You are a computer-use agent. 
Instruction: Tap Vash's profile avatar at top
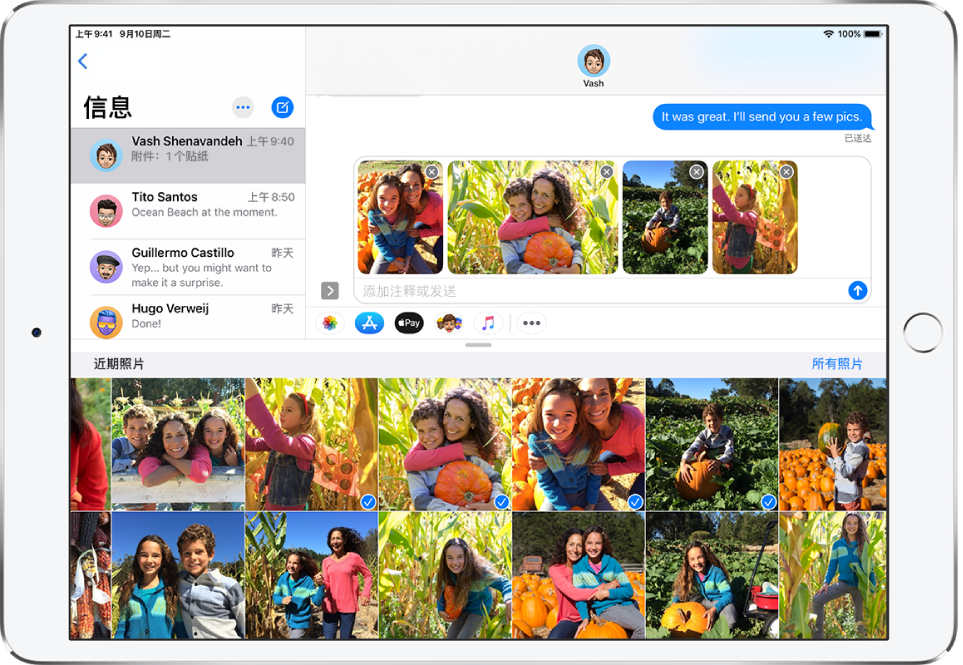point(593,61)
